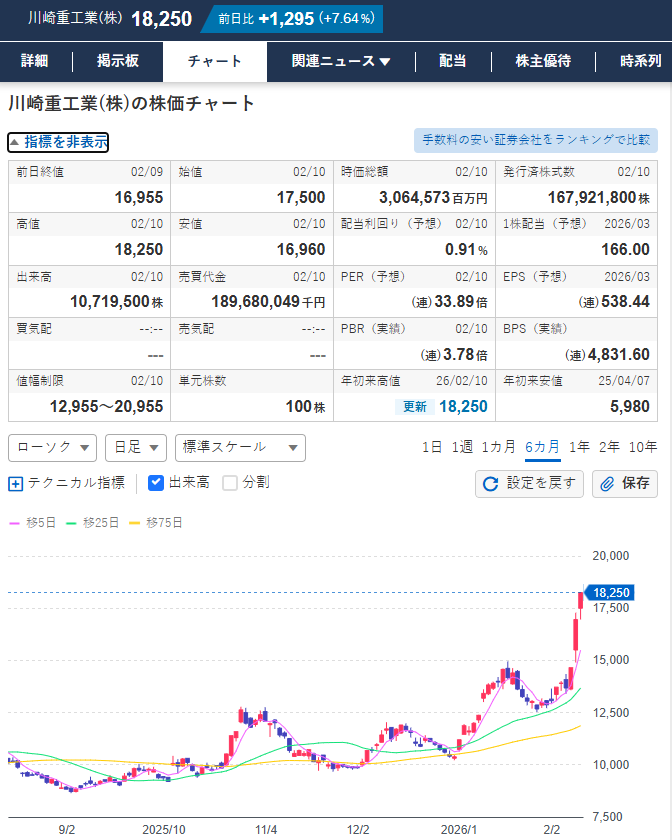Open the 時系列 tab
The image size is (672, 840).
point(641,61)
